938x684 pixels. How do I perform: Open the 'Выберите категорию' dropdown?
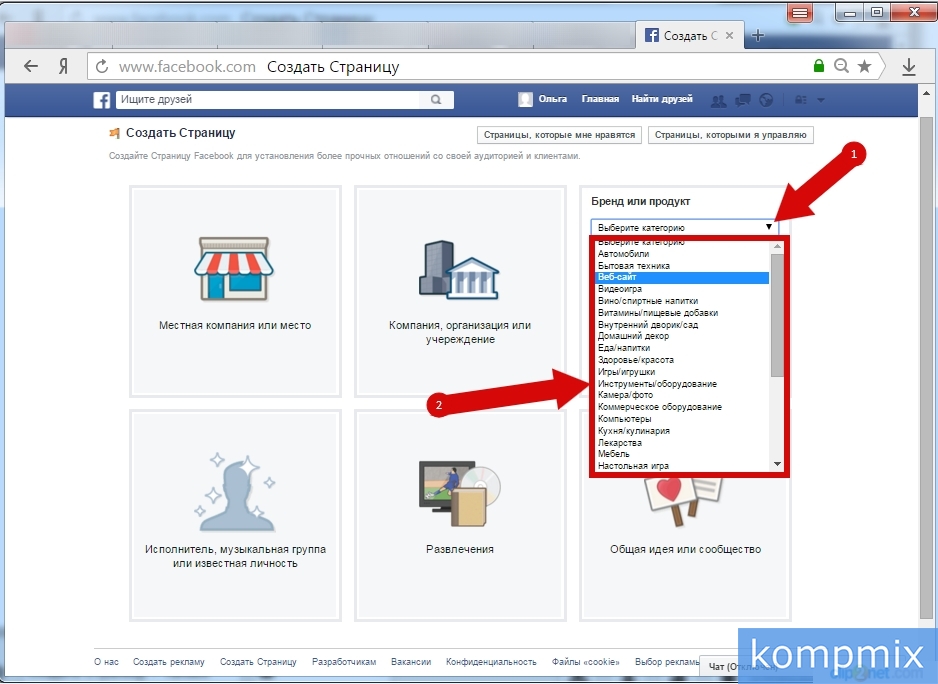pyautogui.click(x=684, y=227)
